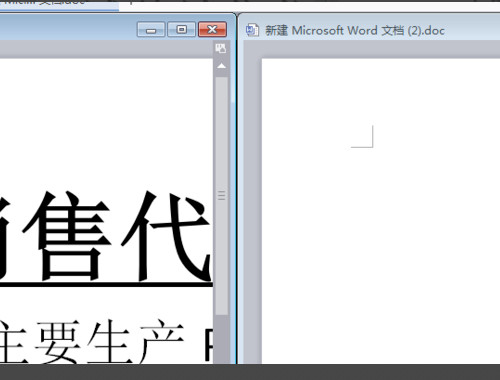Click the character 要 in the body text
The width and height of the screenshot is (500, 380).
click(x=58, y=342)
